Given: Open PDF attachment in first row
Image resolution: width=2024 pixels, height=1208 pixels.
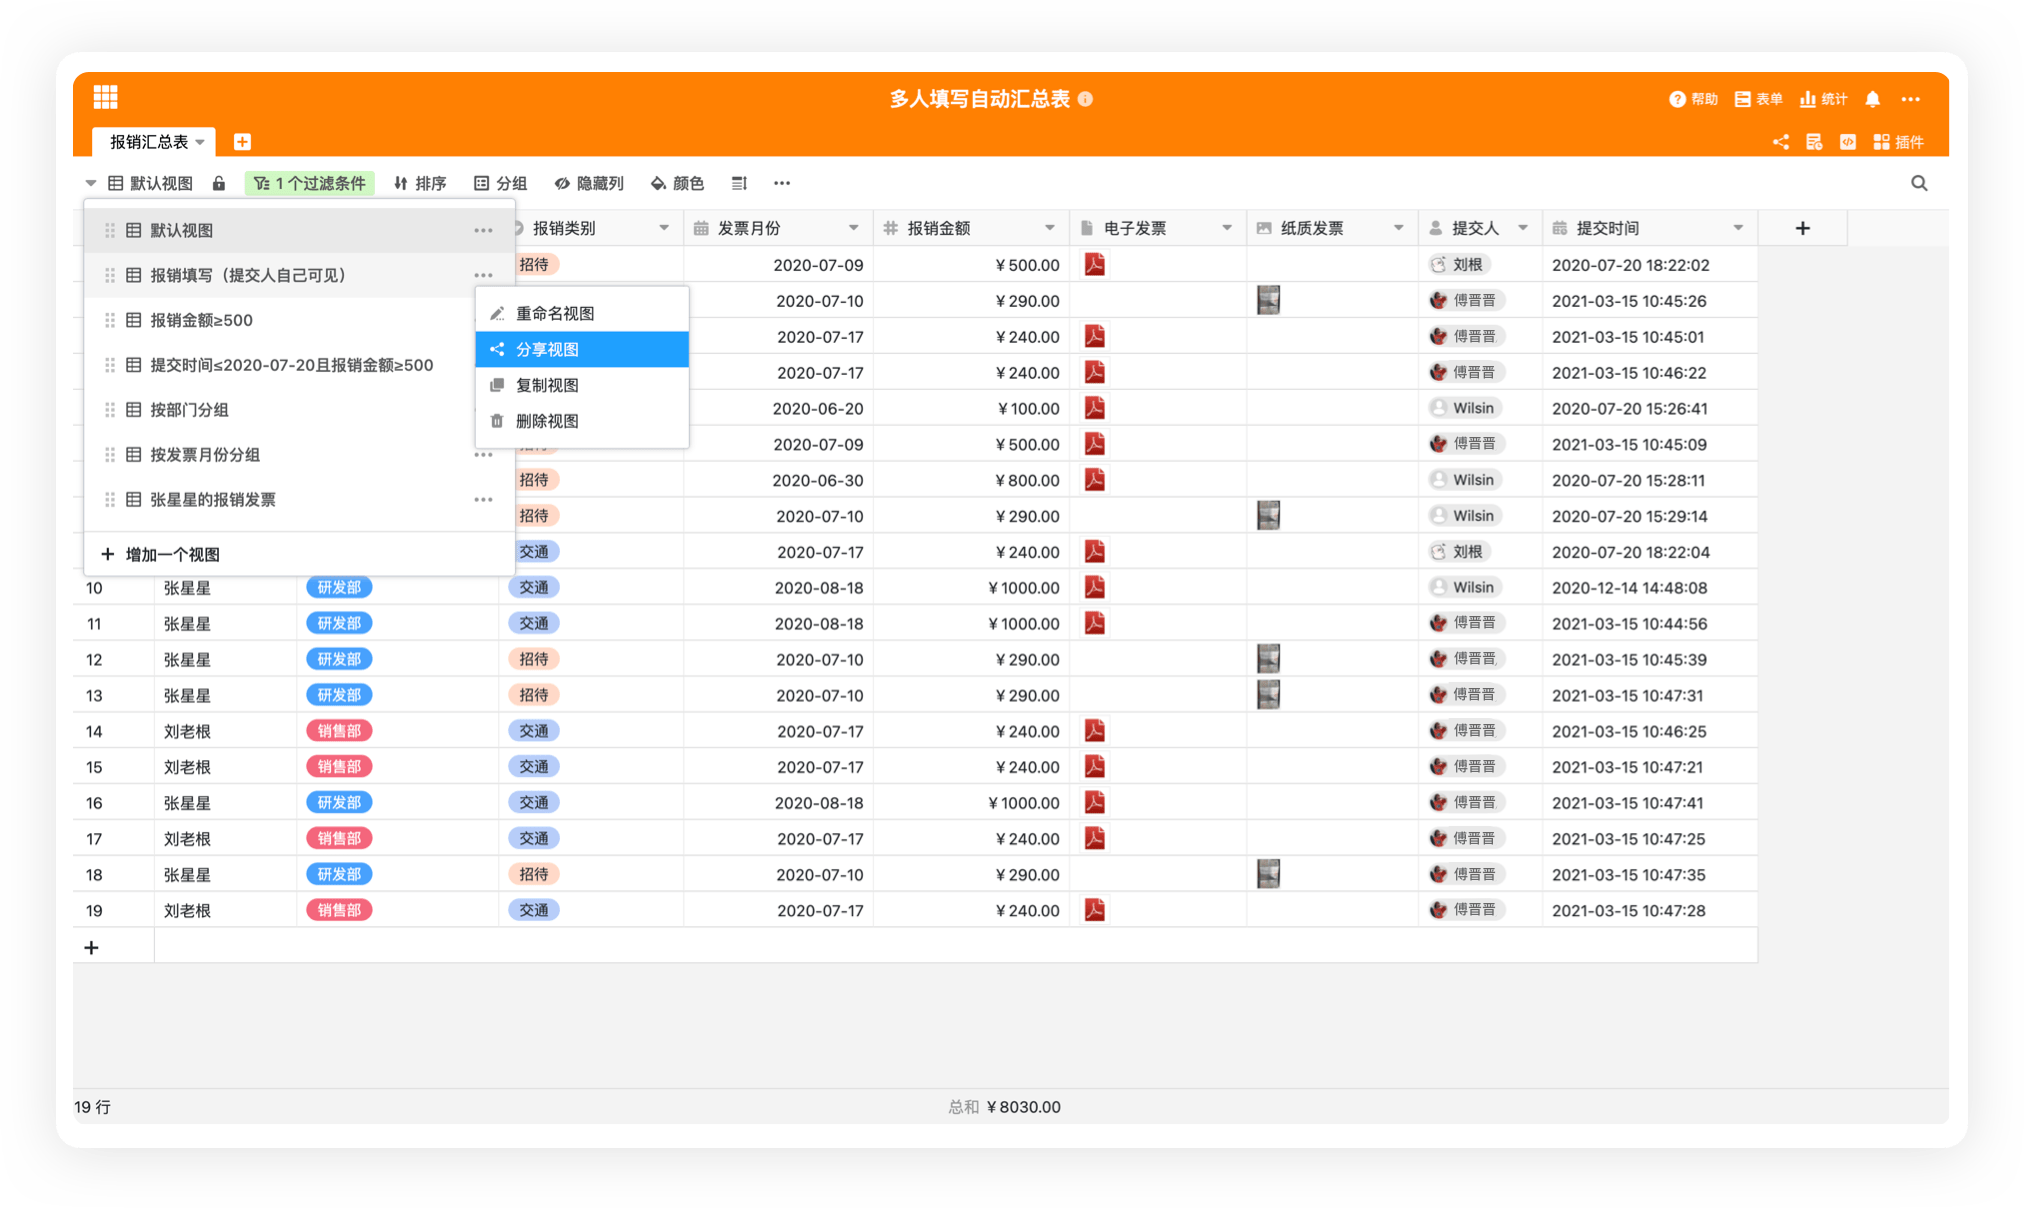Looking at the screenshot, I should coord(1094,265).
